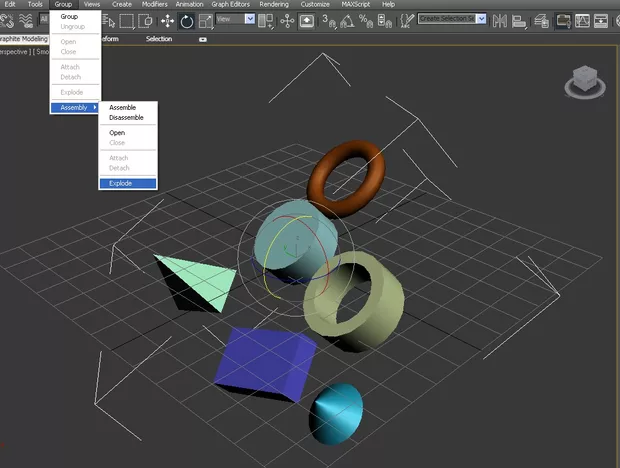620x468 pixels.
Task: Choose the Select and Scale tool
Action: 205,21
